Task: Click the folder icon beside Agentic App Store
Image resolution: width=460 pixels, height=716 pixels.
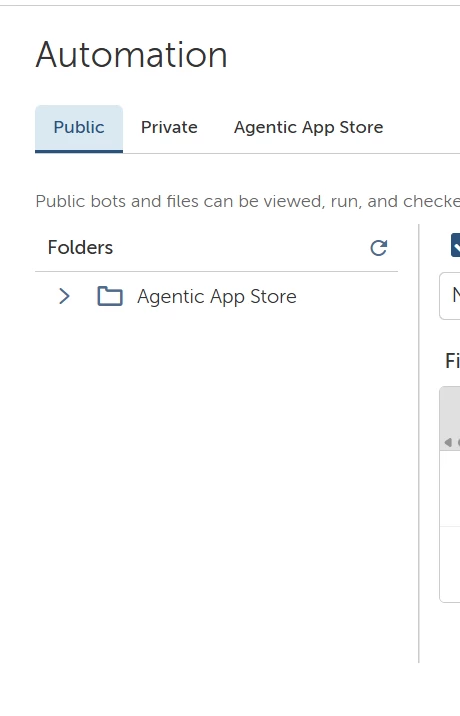Action: [110, 296]
